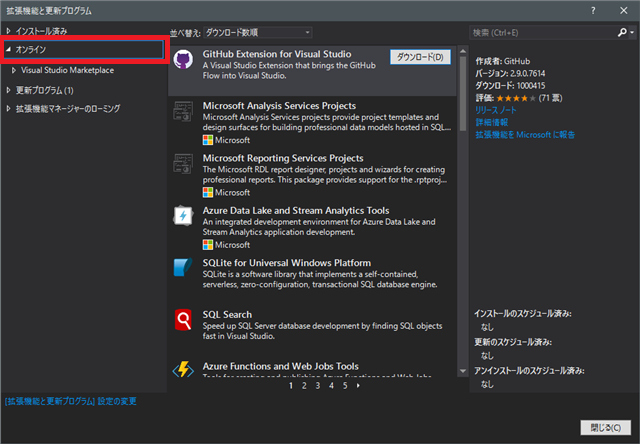Open the 並べ替え sort order dropdown

(x=258, y=32)
